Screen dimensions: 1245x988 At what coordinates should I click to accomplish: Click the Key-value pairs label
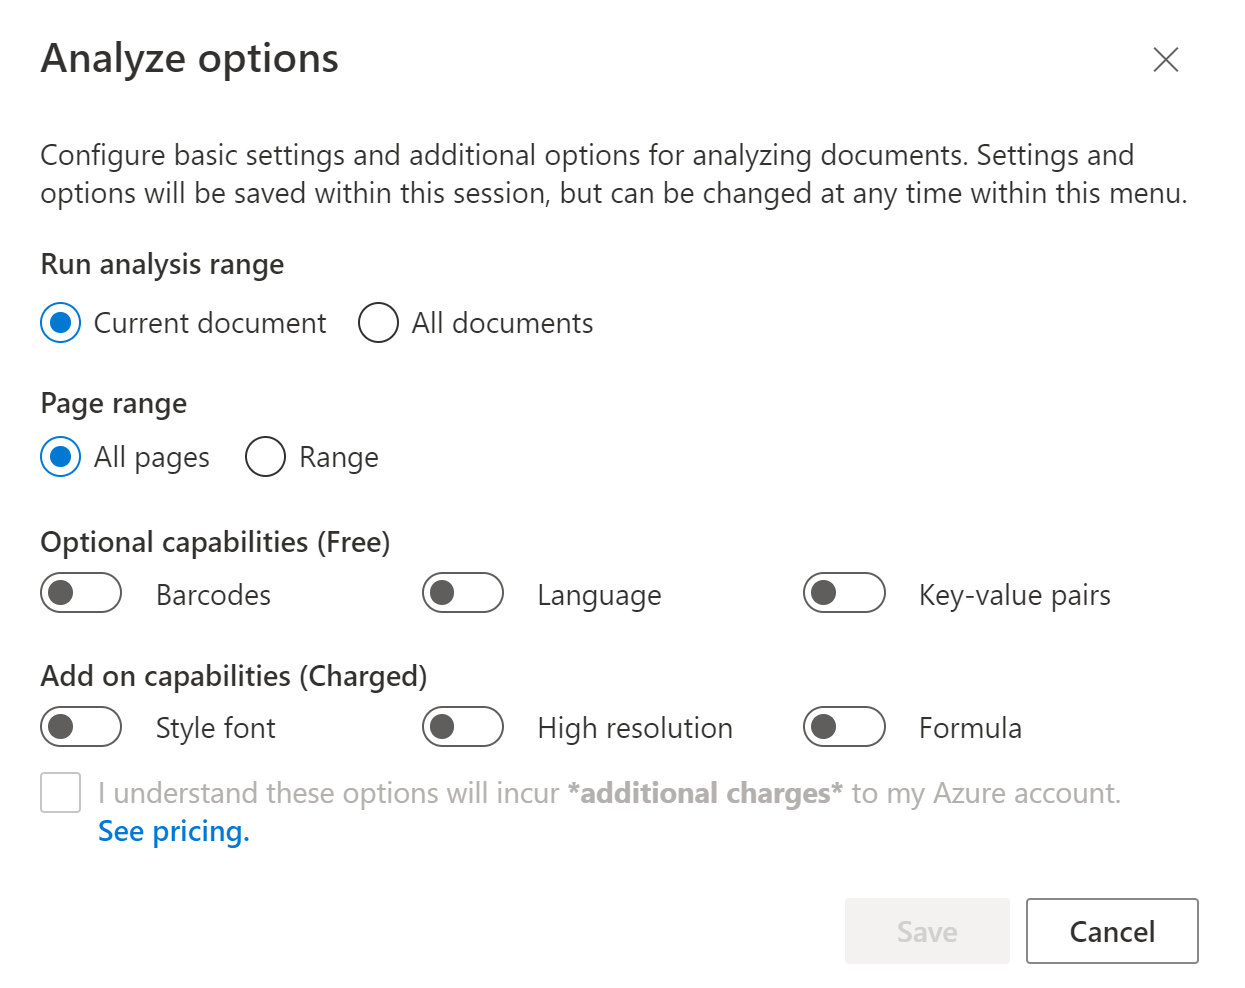click(1014, 595)
